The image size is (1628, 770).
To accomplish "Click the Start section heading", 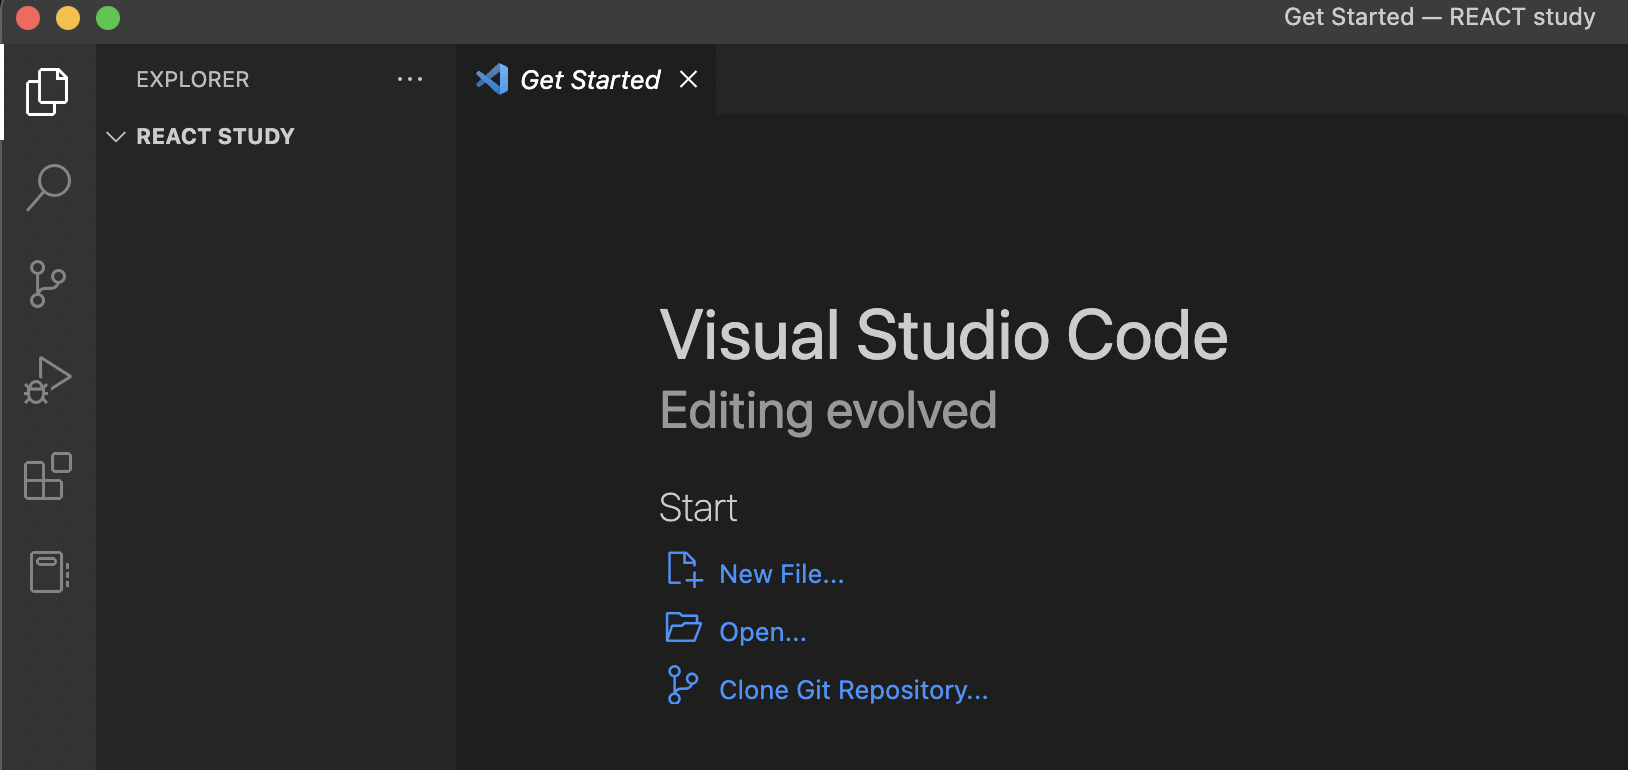I will point(698,508).
